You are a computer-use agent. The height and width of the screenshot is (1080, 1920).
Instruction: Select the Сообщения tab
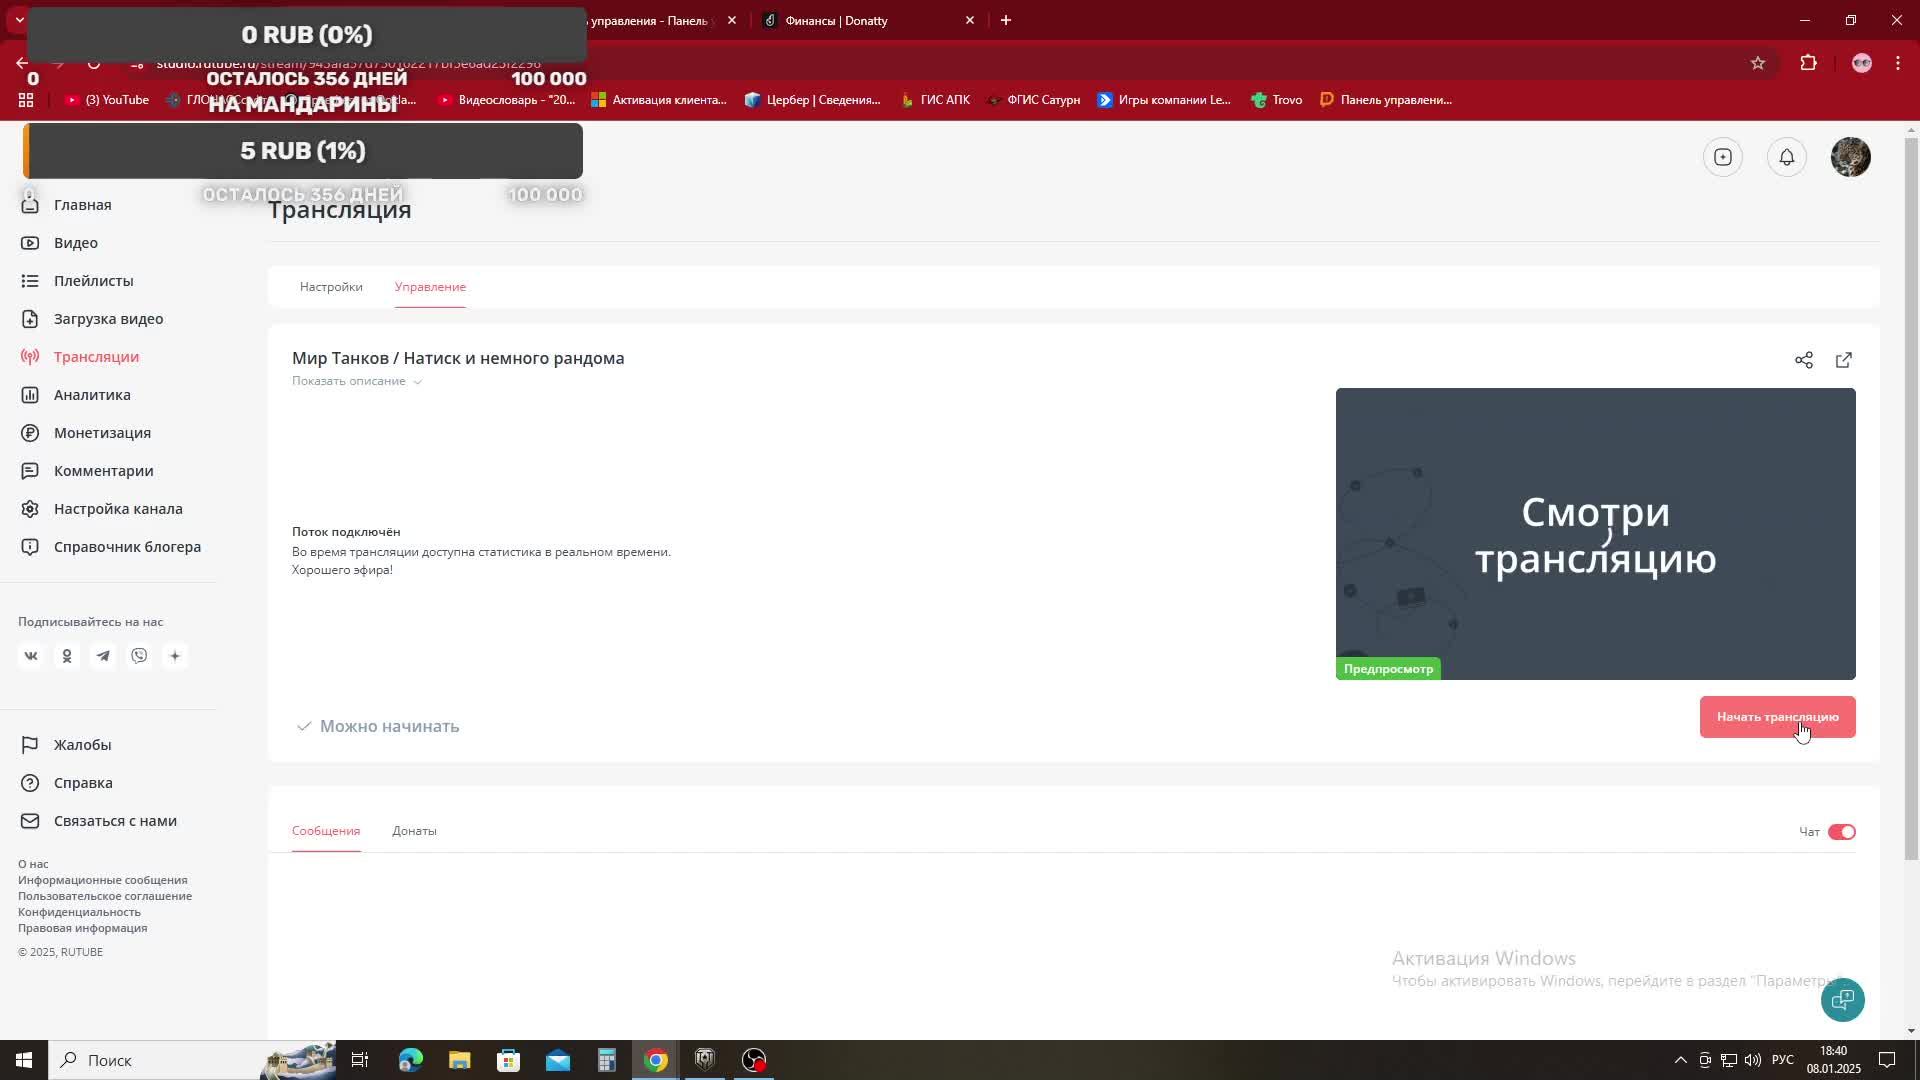[x=326, y=831]
